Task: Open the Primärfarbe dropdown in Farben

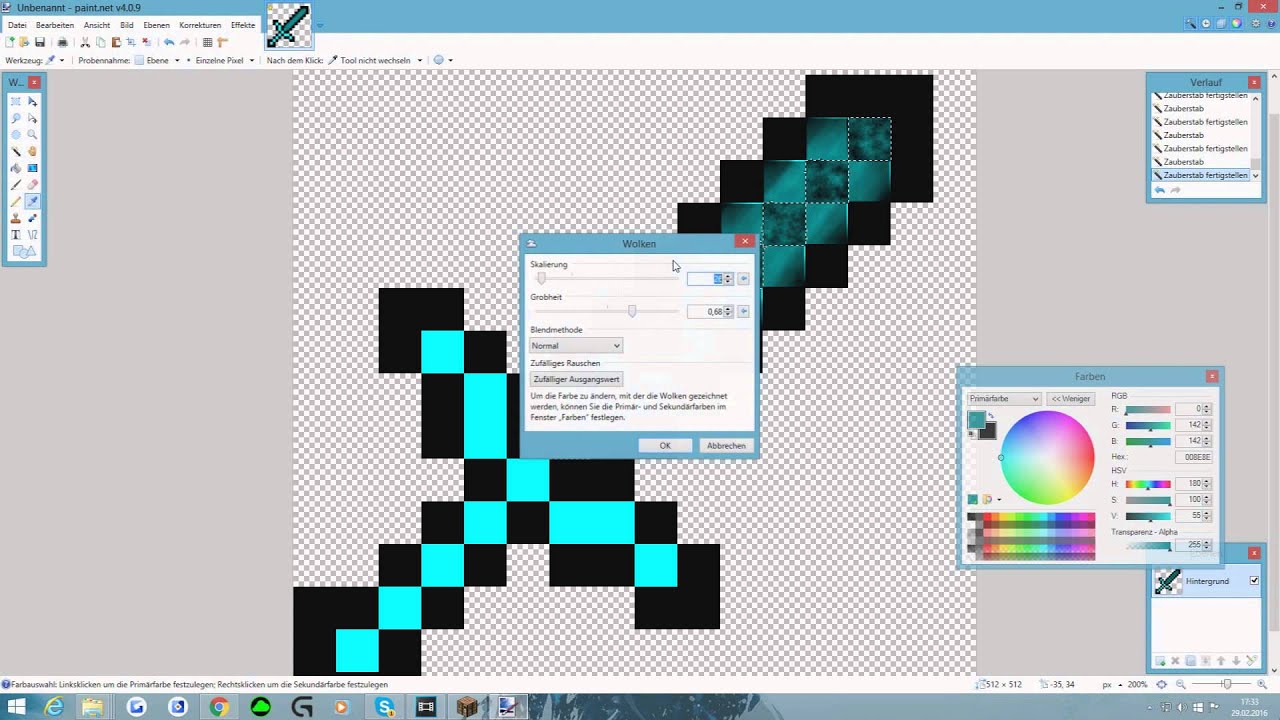Action: click(x=1004, y=399)
